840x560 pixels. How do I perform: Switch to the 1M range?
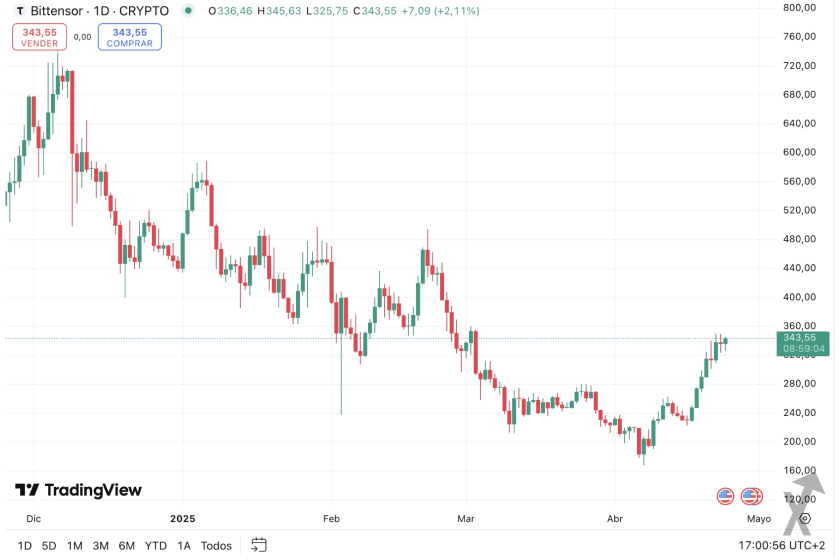pos(75,546)
